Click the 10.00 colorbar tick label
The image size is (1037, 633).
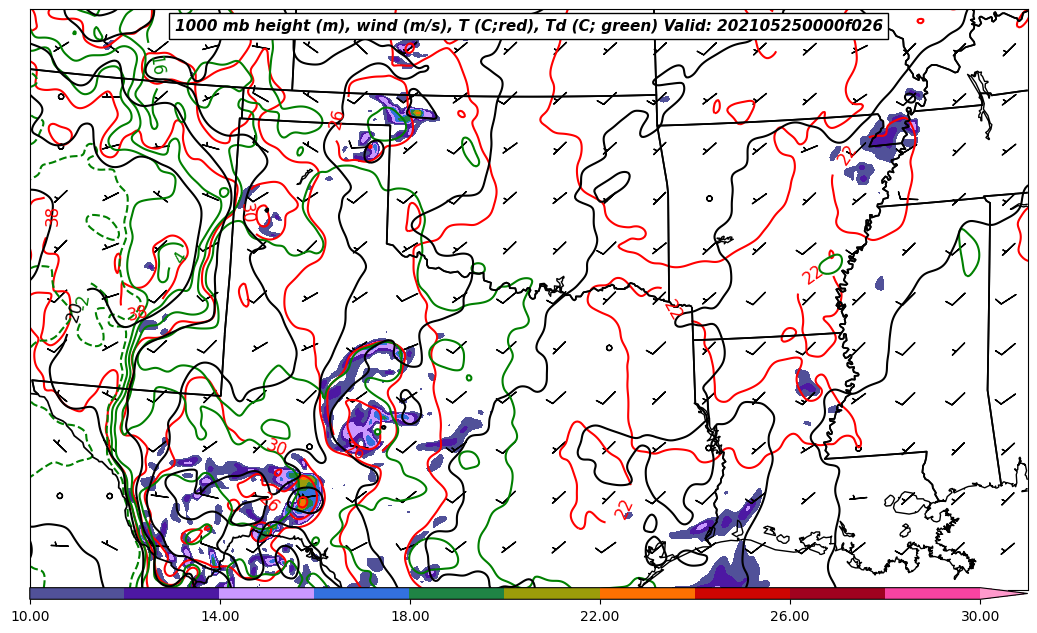coord(30,616)
